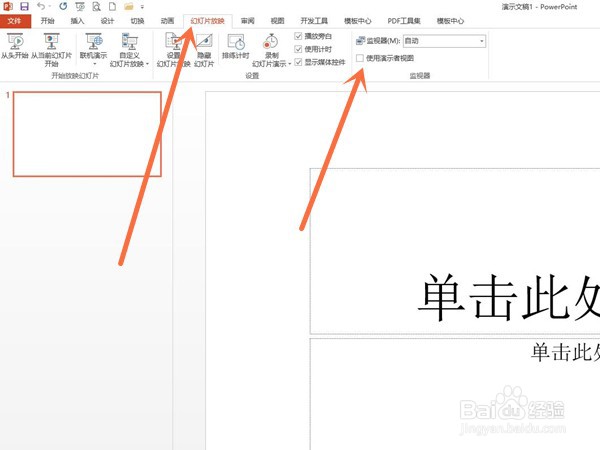
Task: Click the quick access Start From Beginning icon
Action: (x=80, y=7)
